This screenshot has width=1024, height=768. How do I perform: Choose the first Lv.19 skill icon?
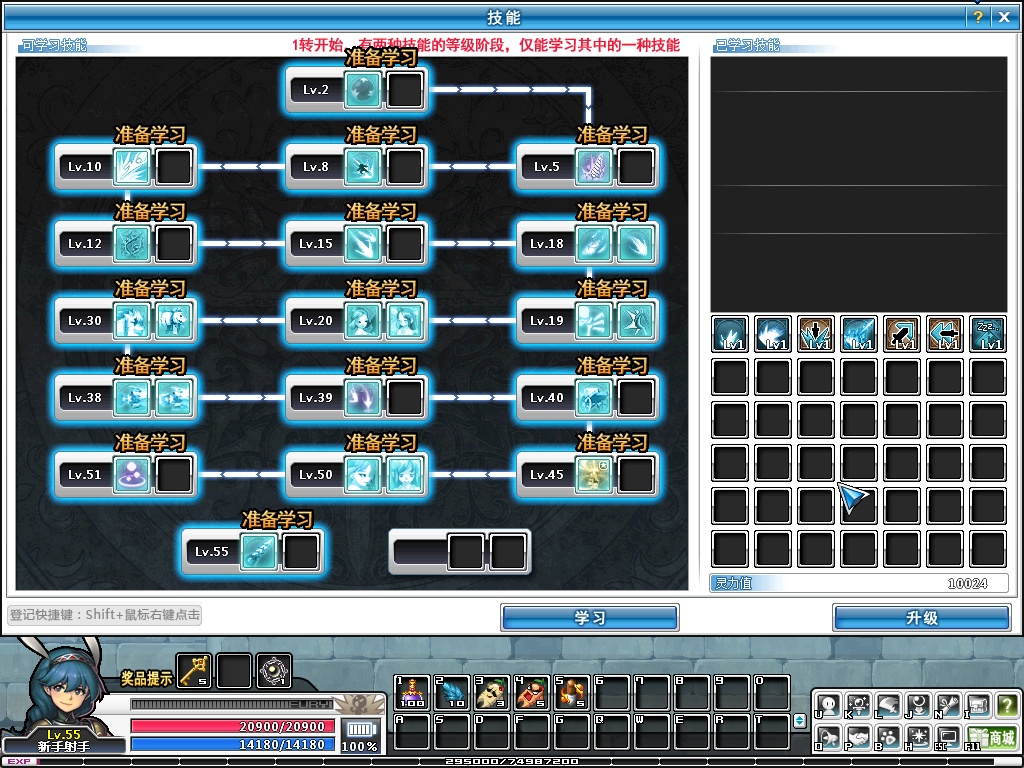pyautogui.click(x=593, y=321)
